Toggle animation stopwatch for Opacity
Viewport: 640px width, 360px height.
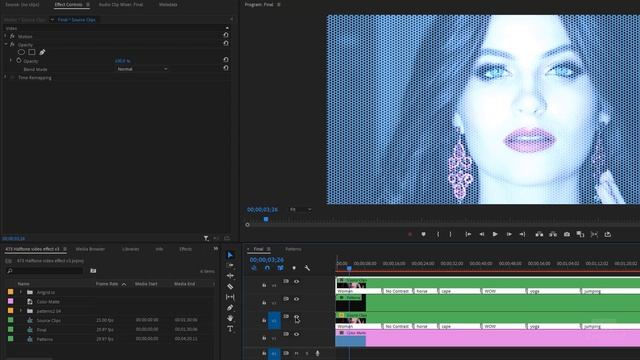point(19,60)
